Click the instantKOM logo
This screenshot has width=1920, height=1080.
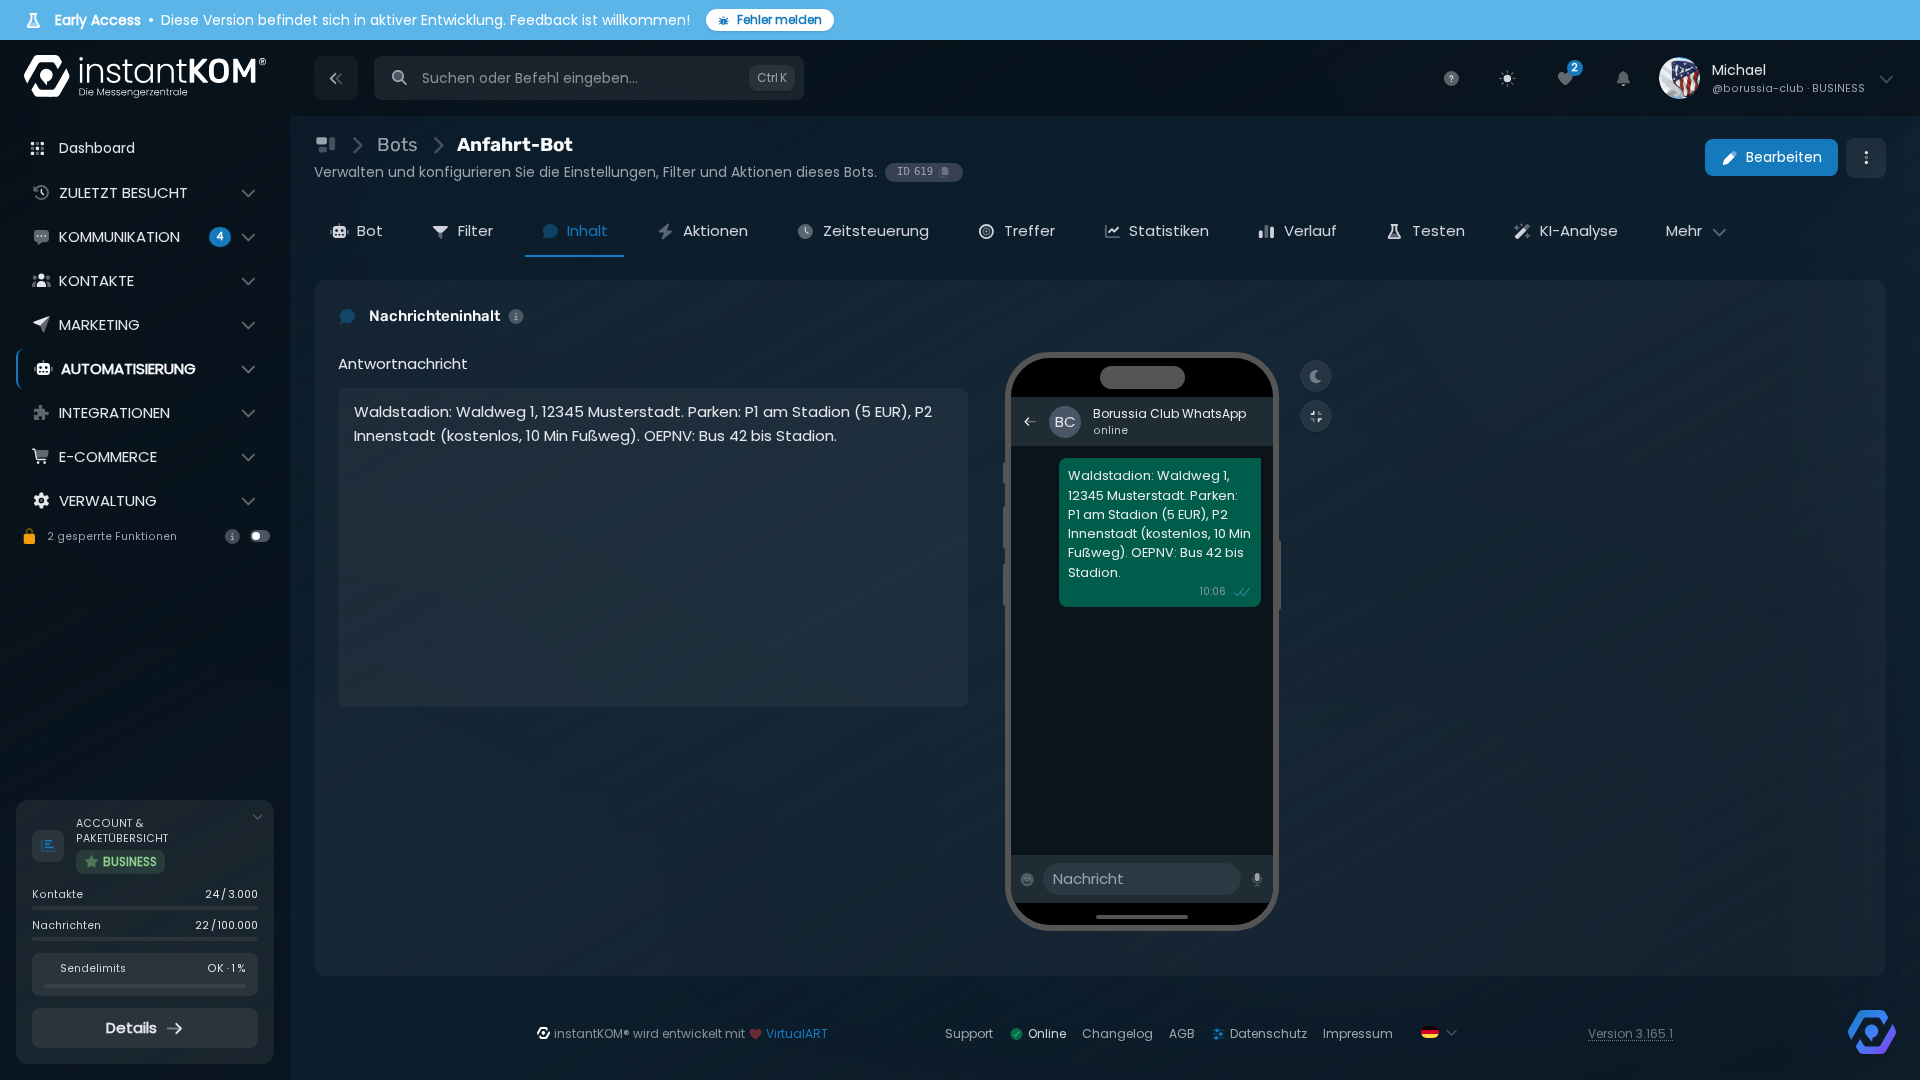(145, 77)
